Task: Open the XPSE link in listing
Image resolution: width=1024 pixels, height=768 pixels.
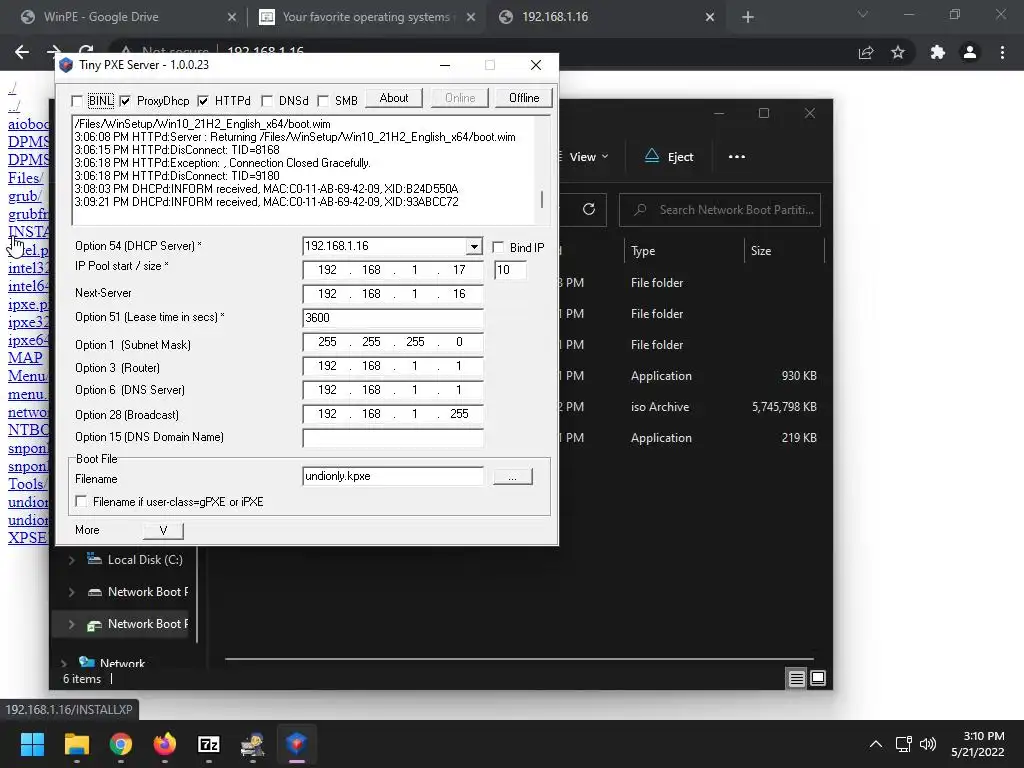Action: coord(27,538)
